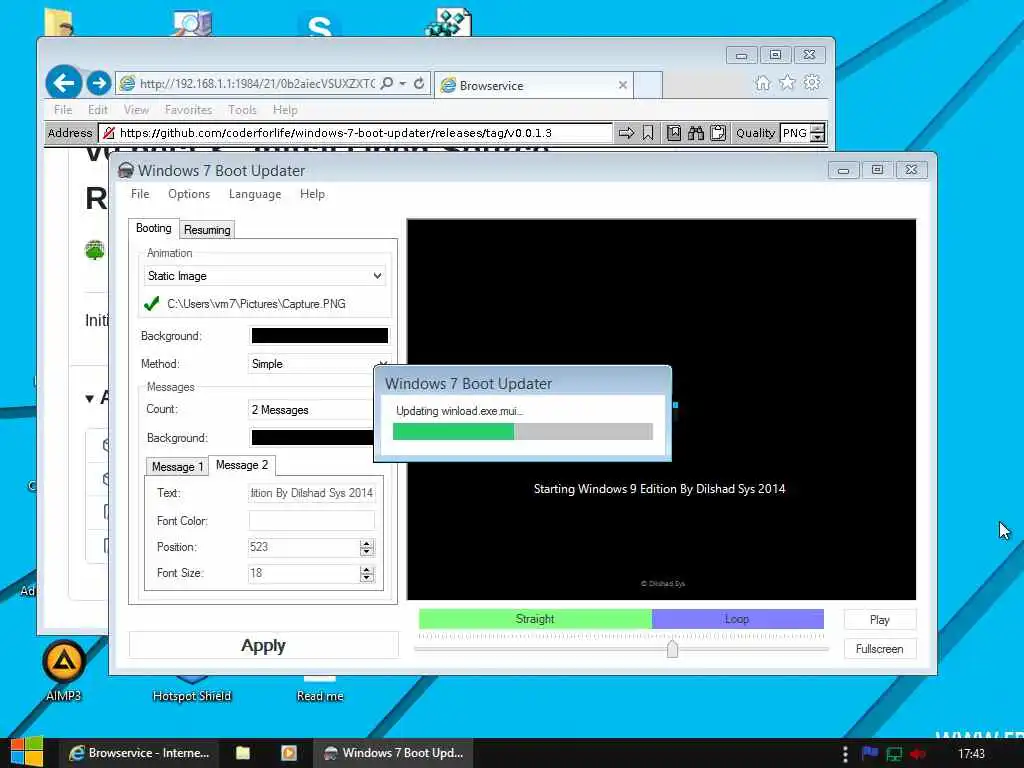
Task: Open IE favorites star icon
Action: coord(788,83)
